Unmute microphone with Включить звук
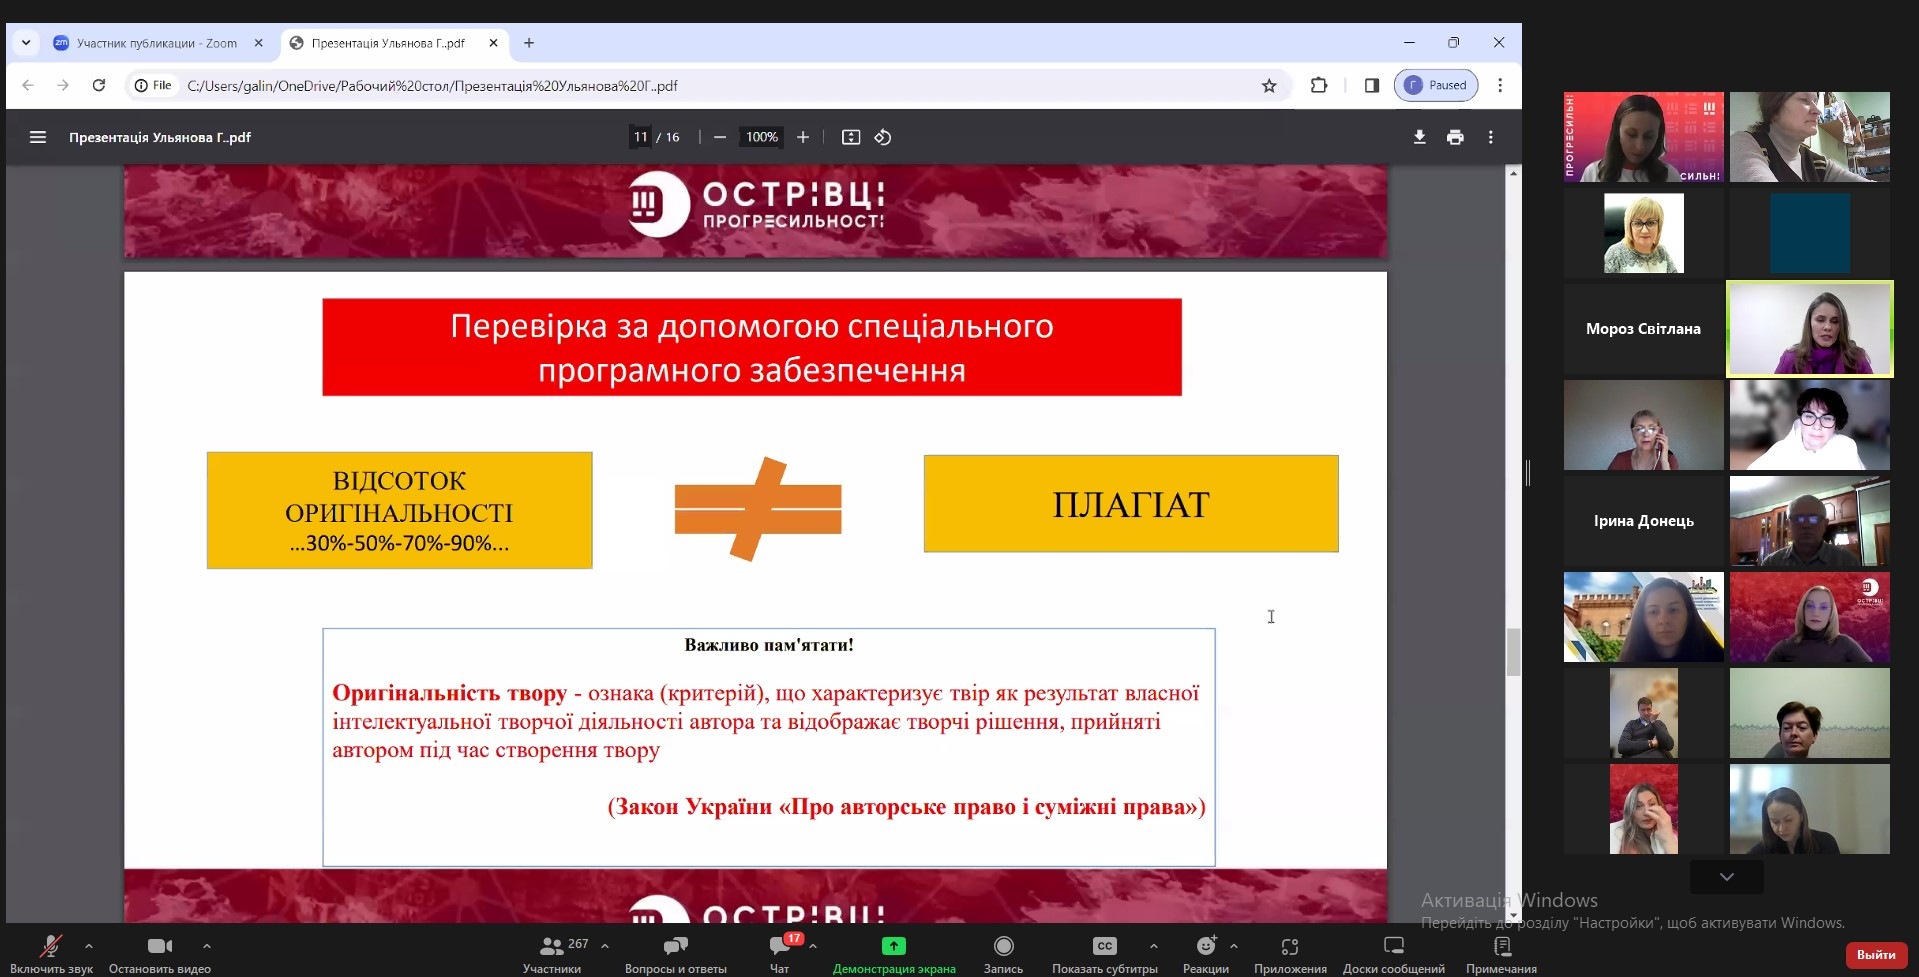1919x977 pixels. point(51,954)
